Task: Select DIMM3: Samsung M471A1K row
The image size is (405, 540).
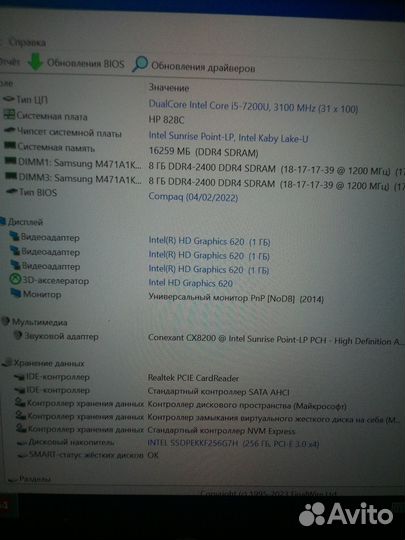Action: 80,178
